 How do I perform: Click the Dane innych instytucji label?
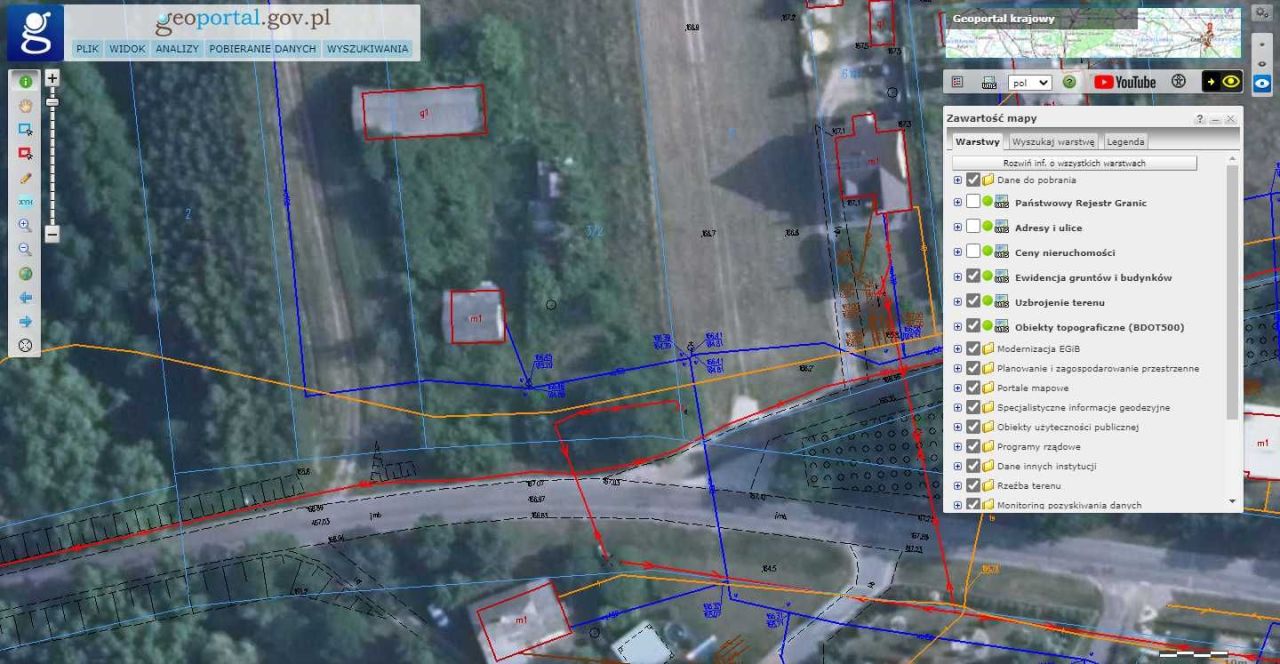[1046, 466]
